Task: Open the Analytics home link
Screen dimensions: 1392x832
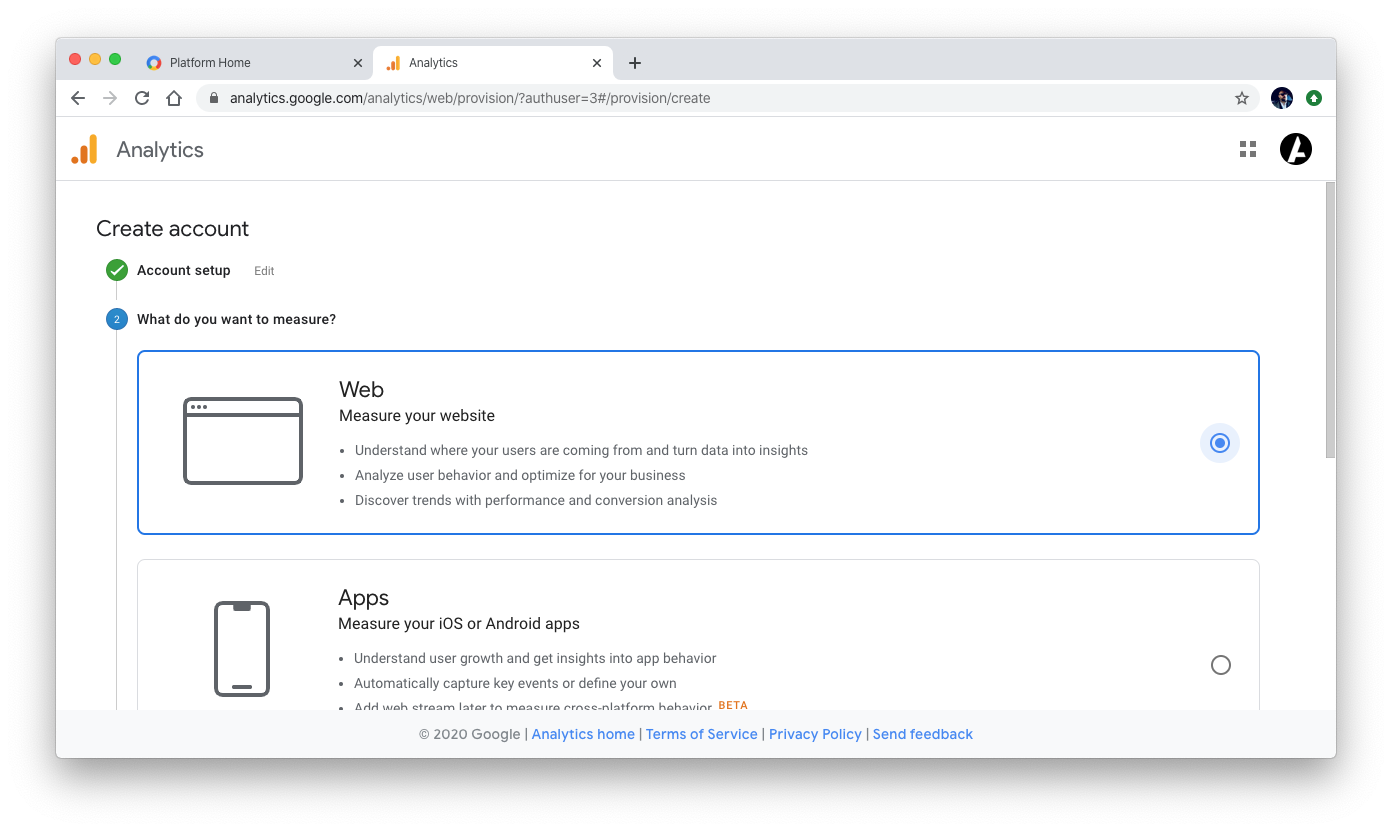Action: pyautogui.click(x=583, y=734)
